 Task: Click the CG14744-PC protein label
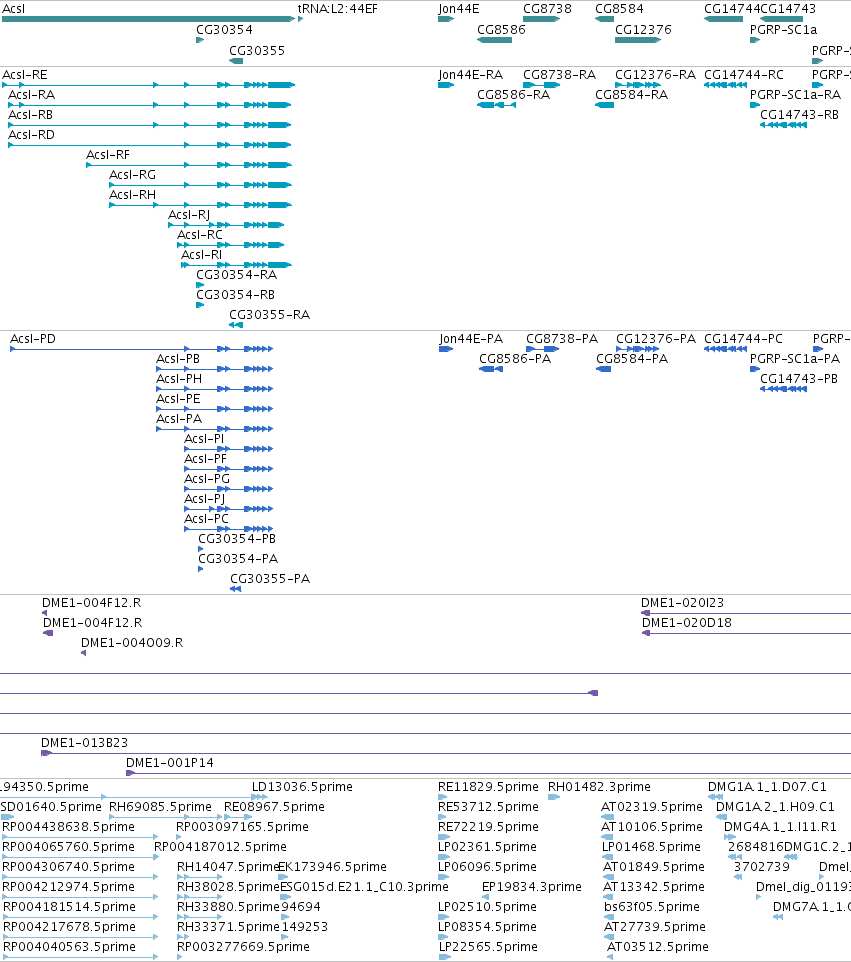[x=744, y=339]
